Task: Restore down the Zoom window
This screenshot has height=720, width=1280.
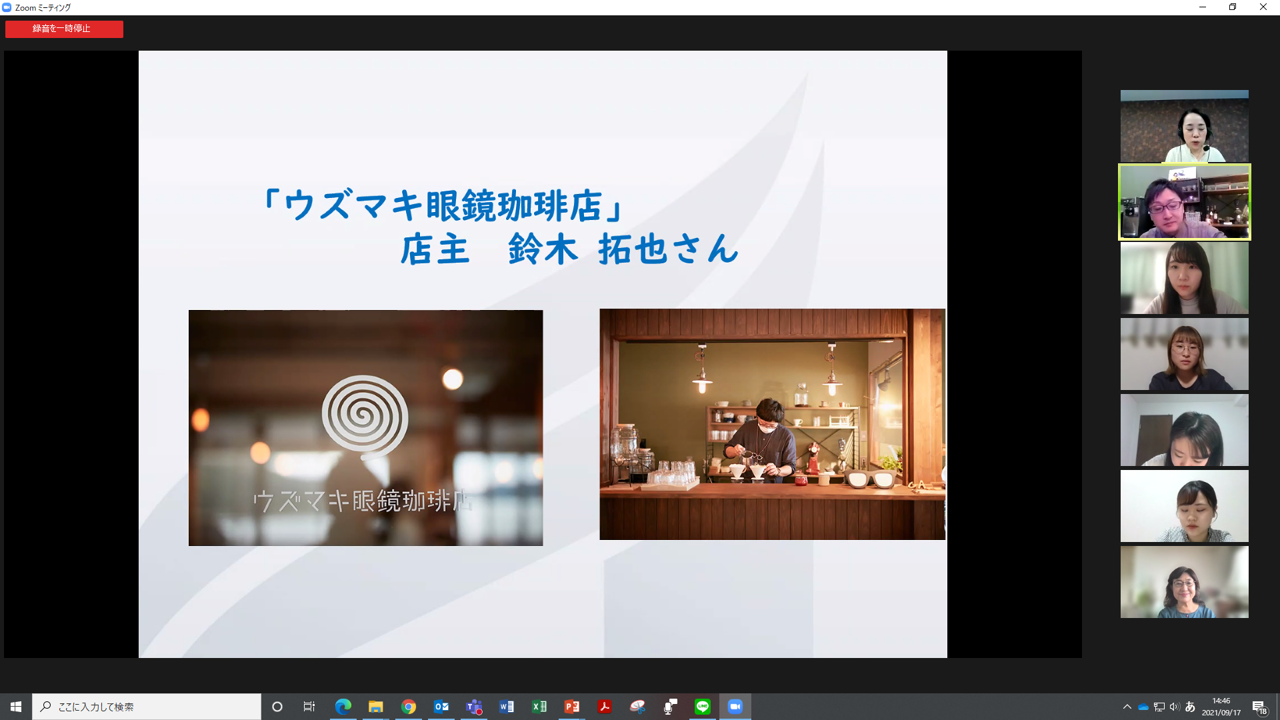Action: [x=1232, y=7]
